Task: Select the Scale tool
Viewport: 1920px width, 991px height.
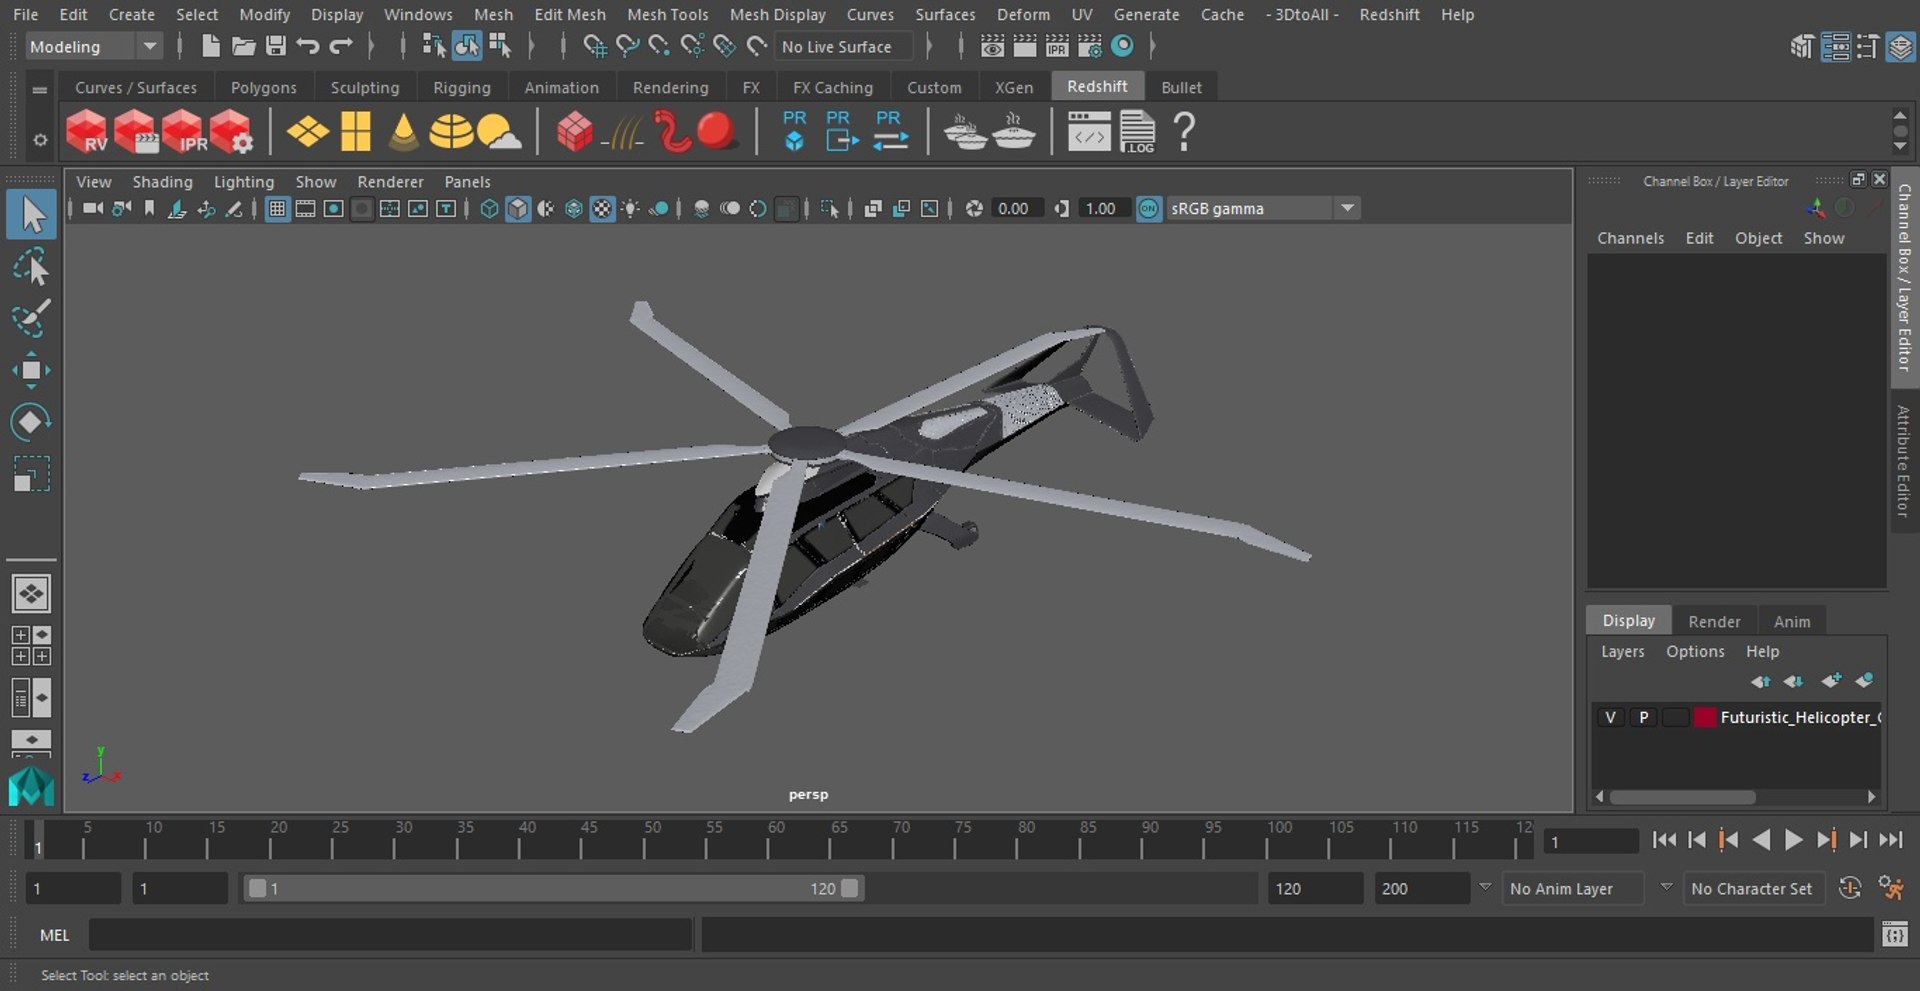Action: click(x=31, y=473)
